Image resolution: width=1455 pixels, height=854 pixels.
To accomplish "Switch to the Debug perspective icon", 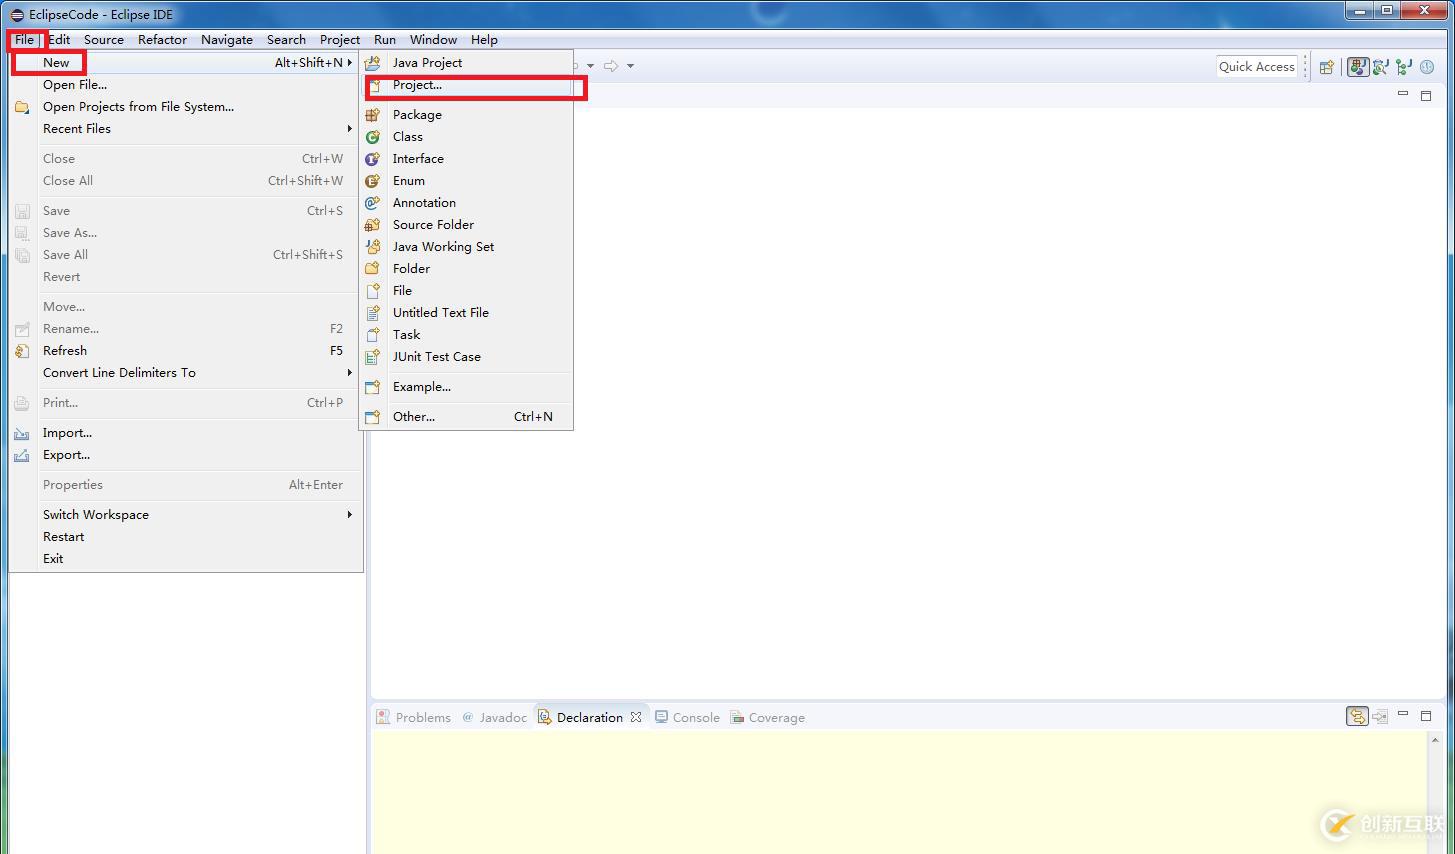I will (1381, 67).
